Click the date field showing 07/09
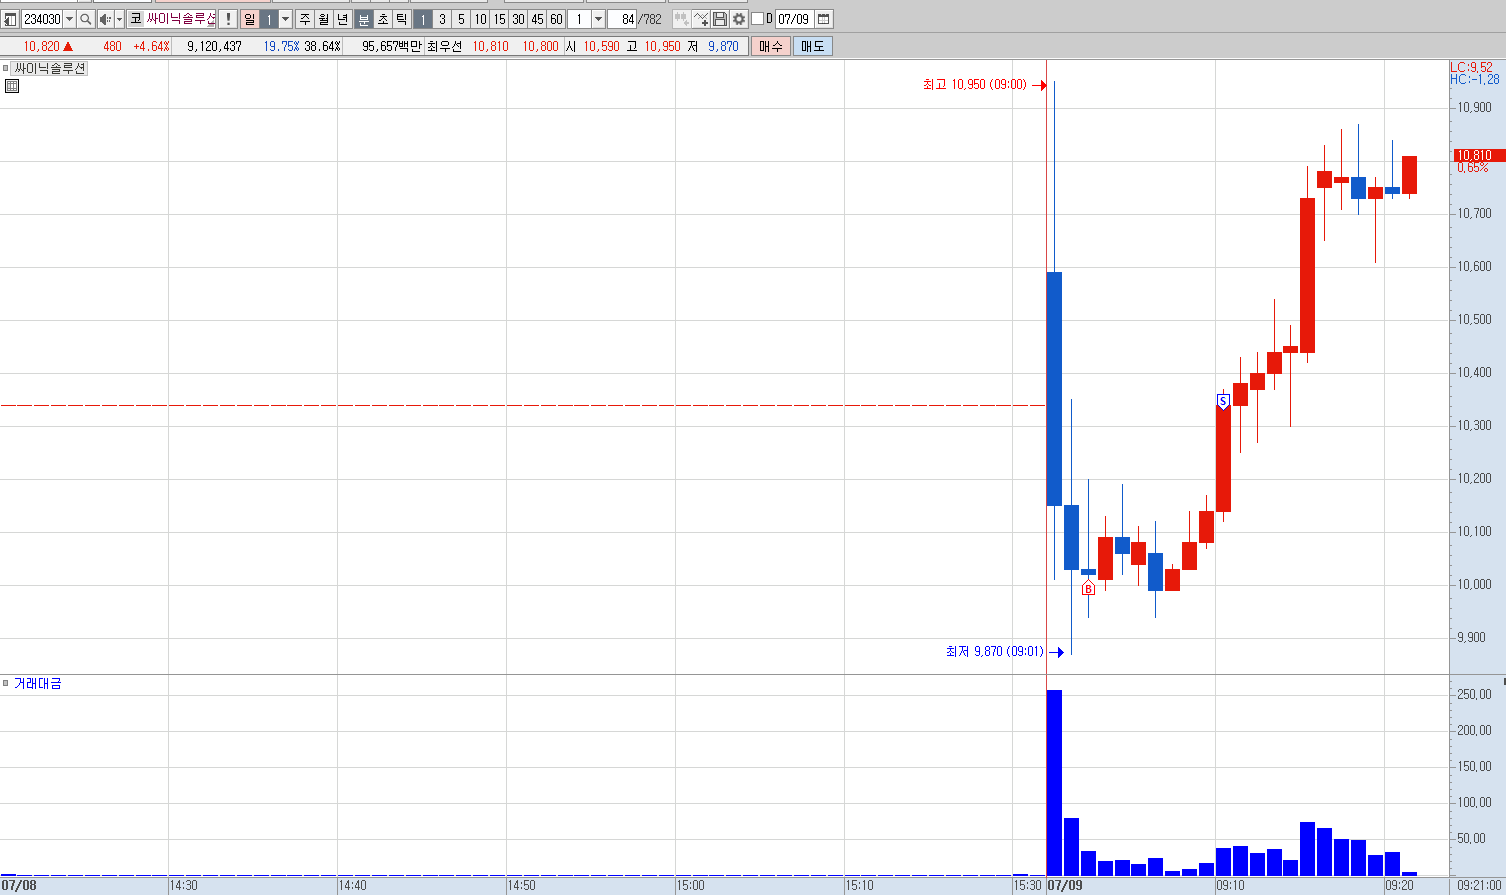 pos(794,19)
